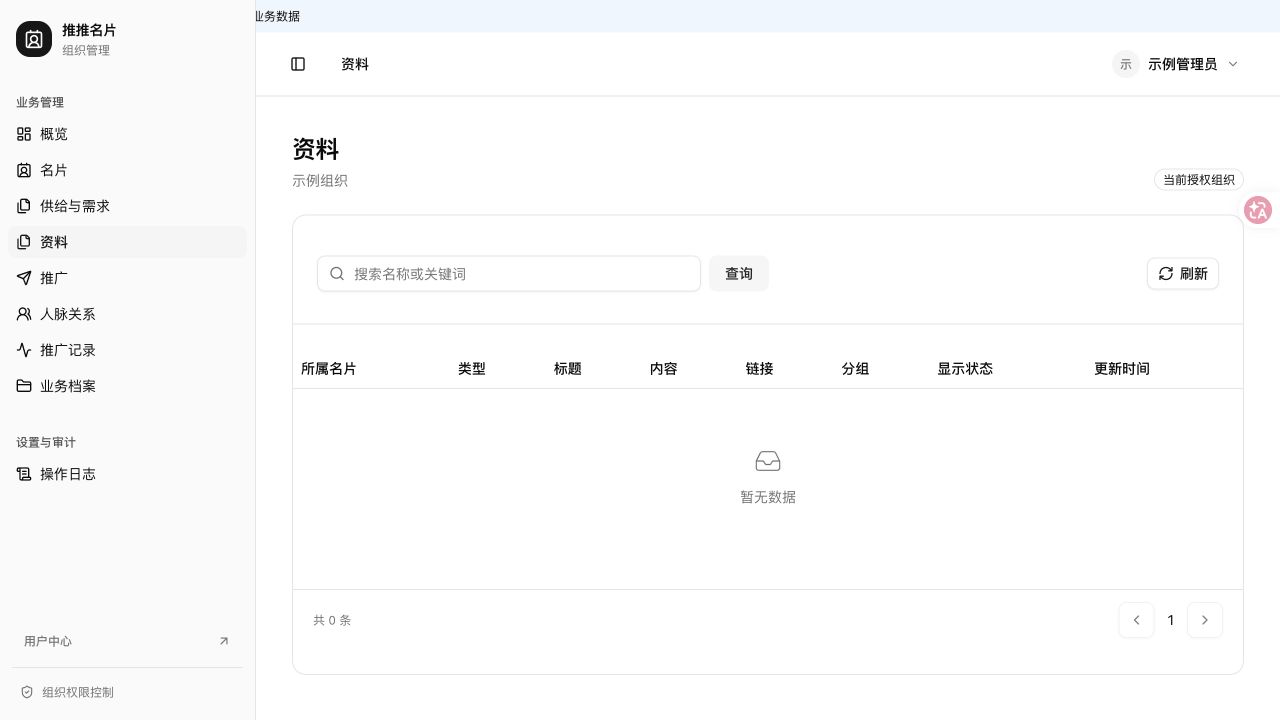
Task: Click the 显示状态 column header
Action: click(x=965, y=369)
